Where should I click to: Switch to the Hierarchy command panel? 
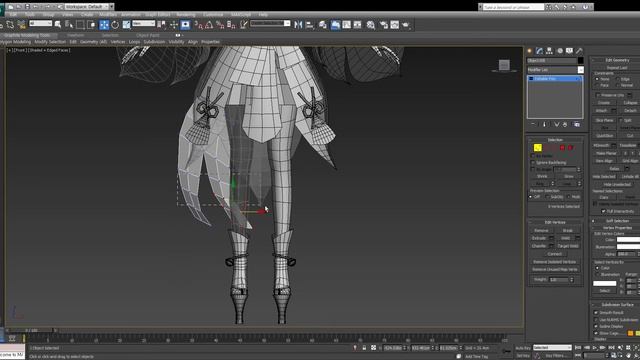pos(549,51)
